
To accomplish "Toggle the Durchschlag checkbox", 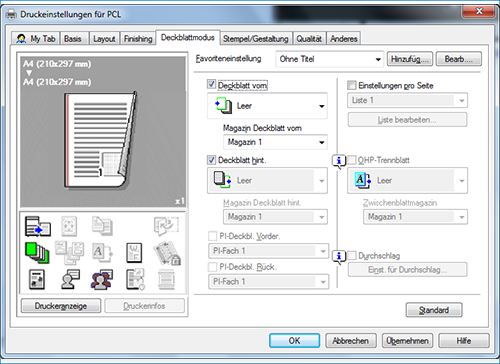I will (352, 256).
